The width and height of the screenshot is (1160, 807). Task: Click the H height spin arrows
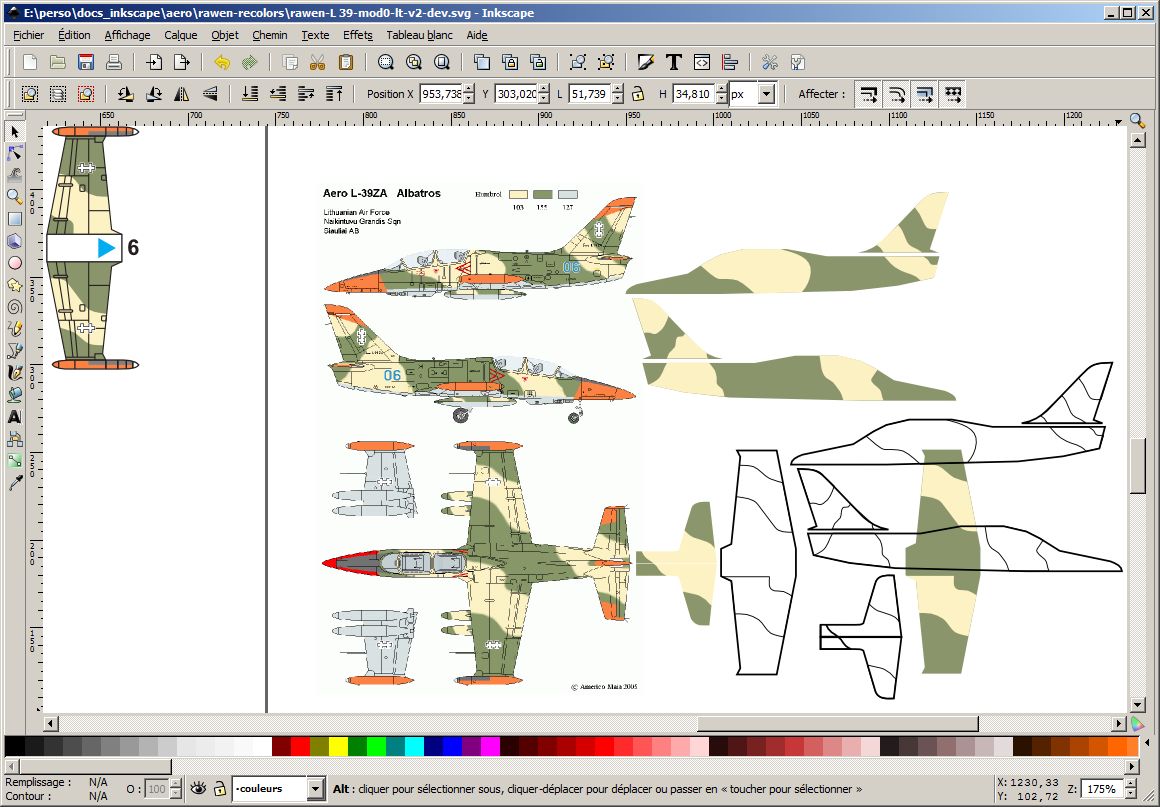[x=721, y=94]
